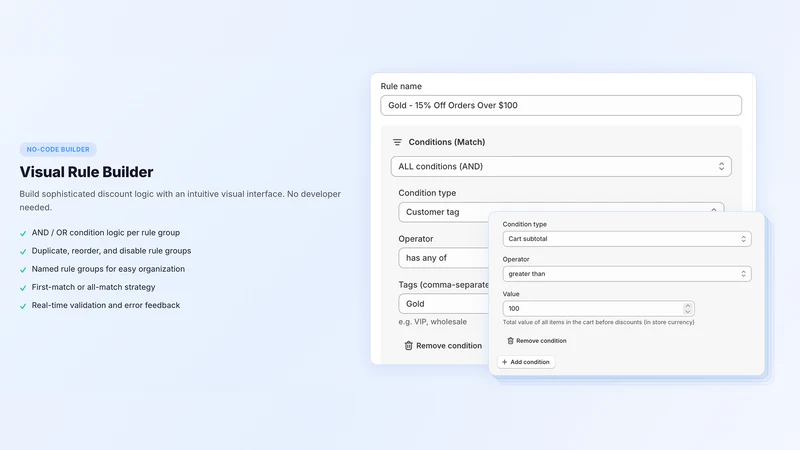Image resolution: width=800 pixels, height=450 pixels.
Task: Click the Rule name input field
Action: pyautogui.click(x=561, y=105)
